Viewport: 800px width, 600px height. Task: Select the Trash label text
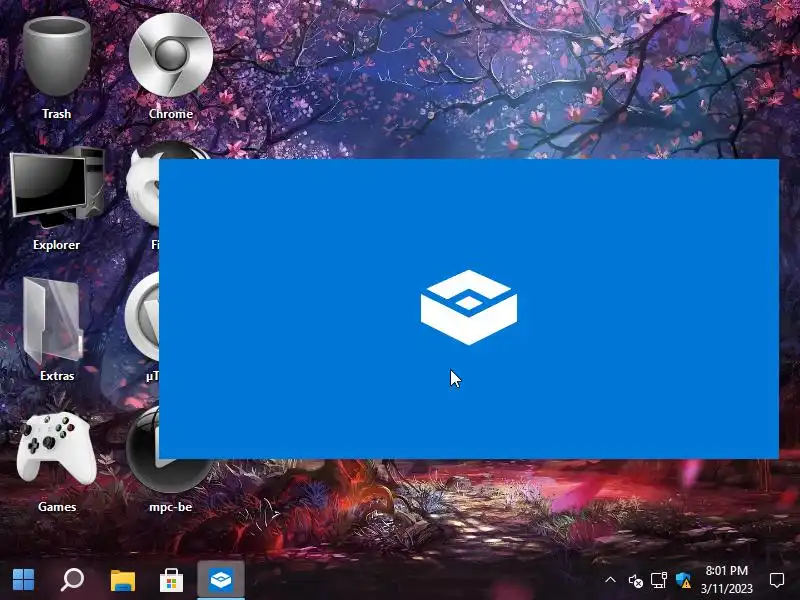tap(57, 114)
